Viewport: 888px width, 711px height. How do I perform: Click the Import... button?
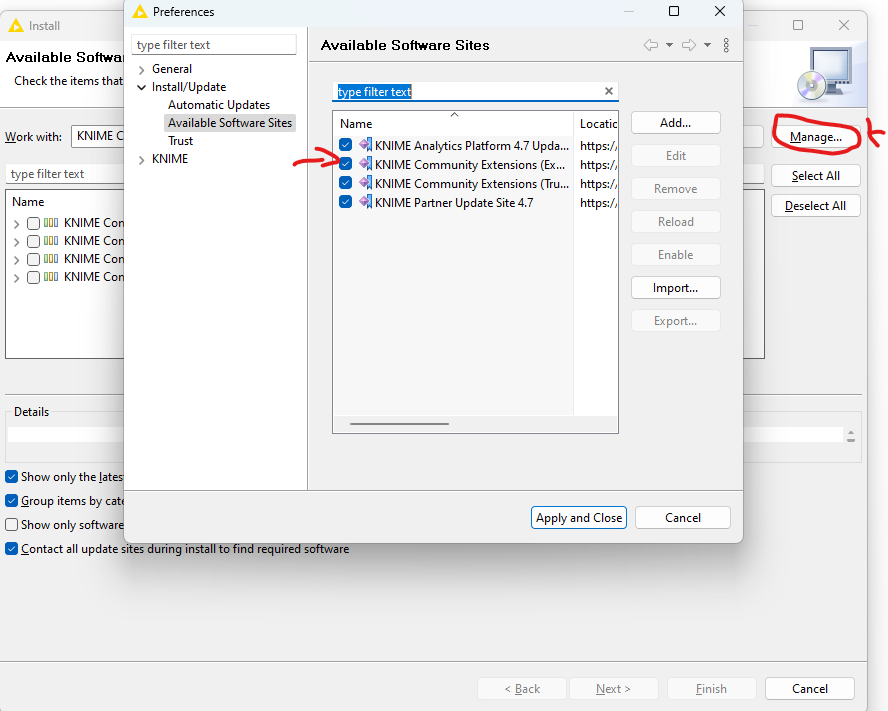(x=676, y=288)
